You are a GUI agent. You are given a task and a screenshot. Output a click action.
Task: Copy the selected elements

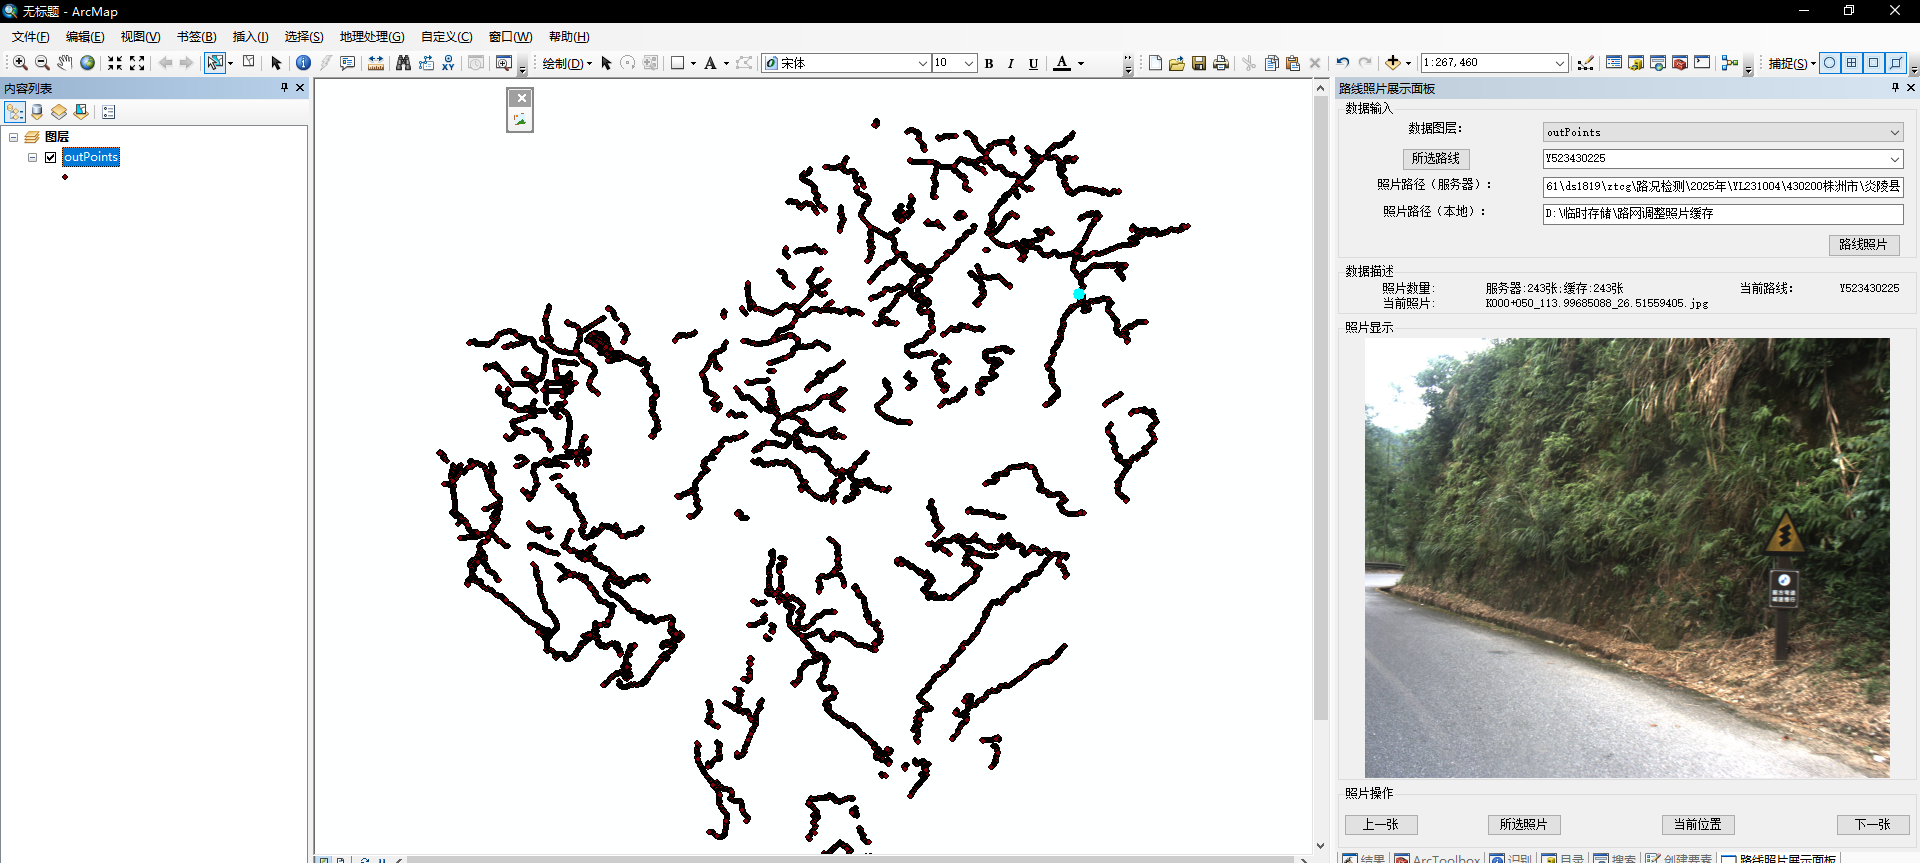click(x=1271, y=63)
